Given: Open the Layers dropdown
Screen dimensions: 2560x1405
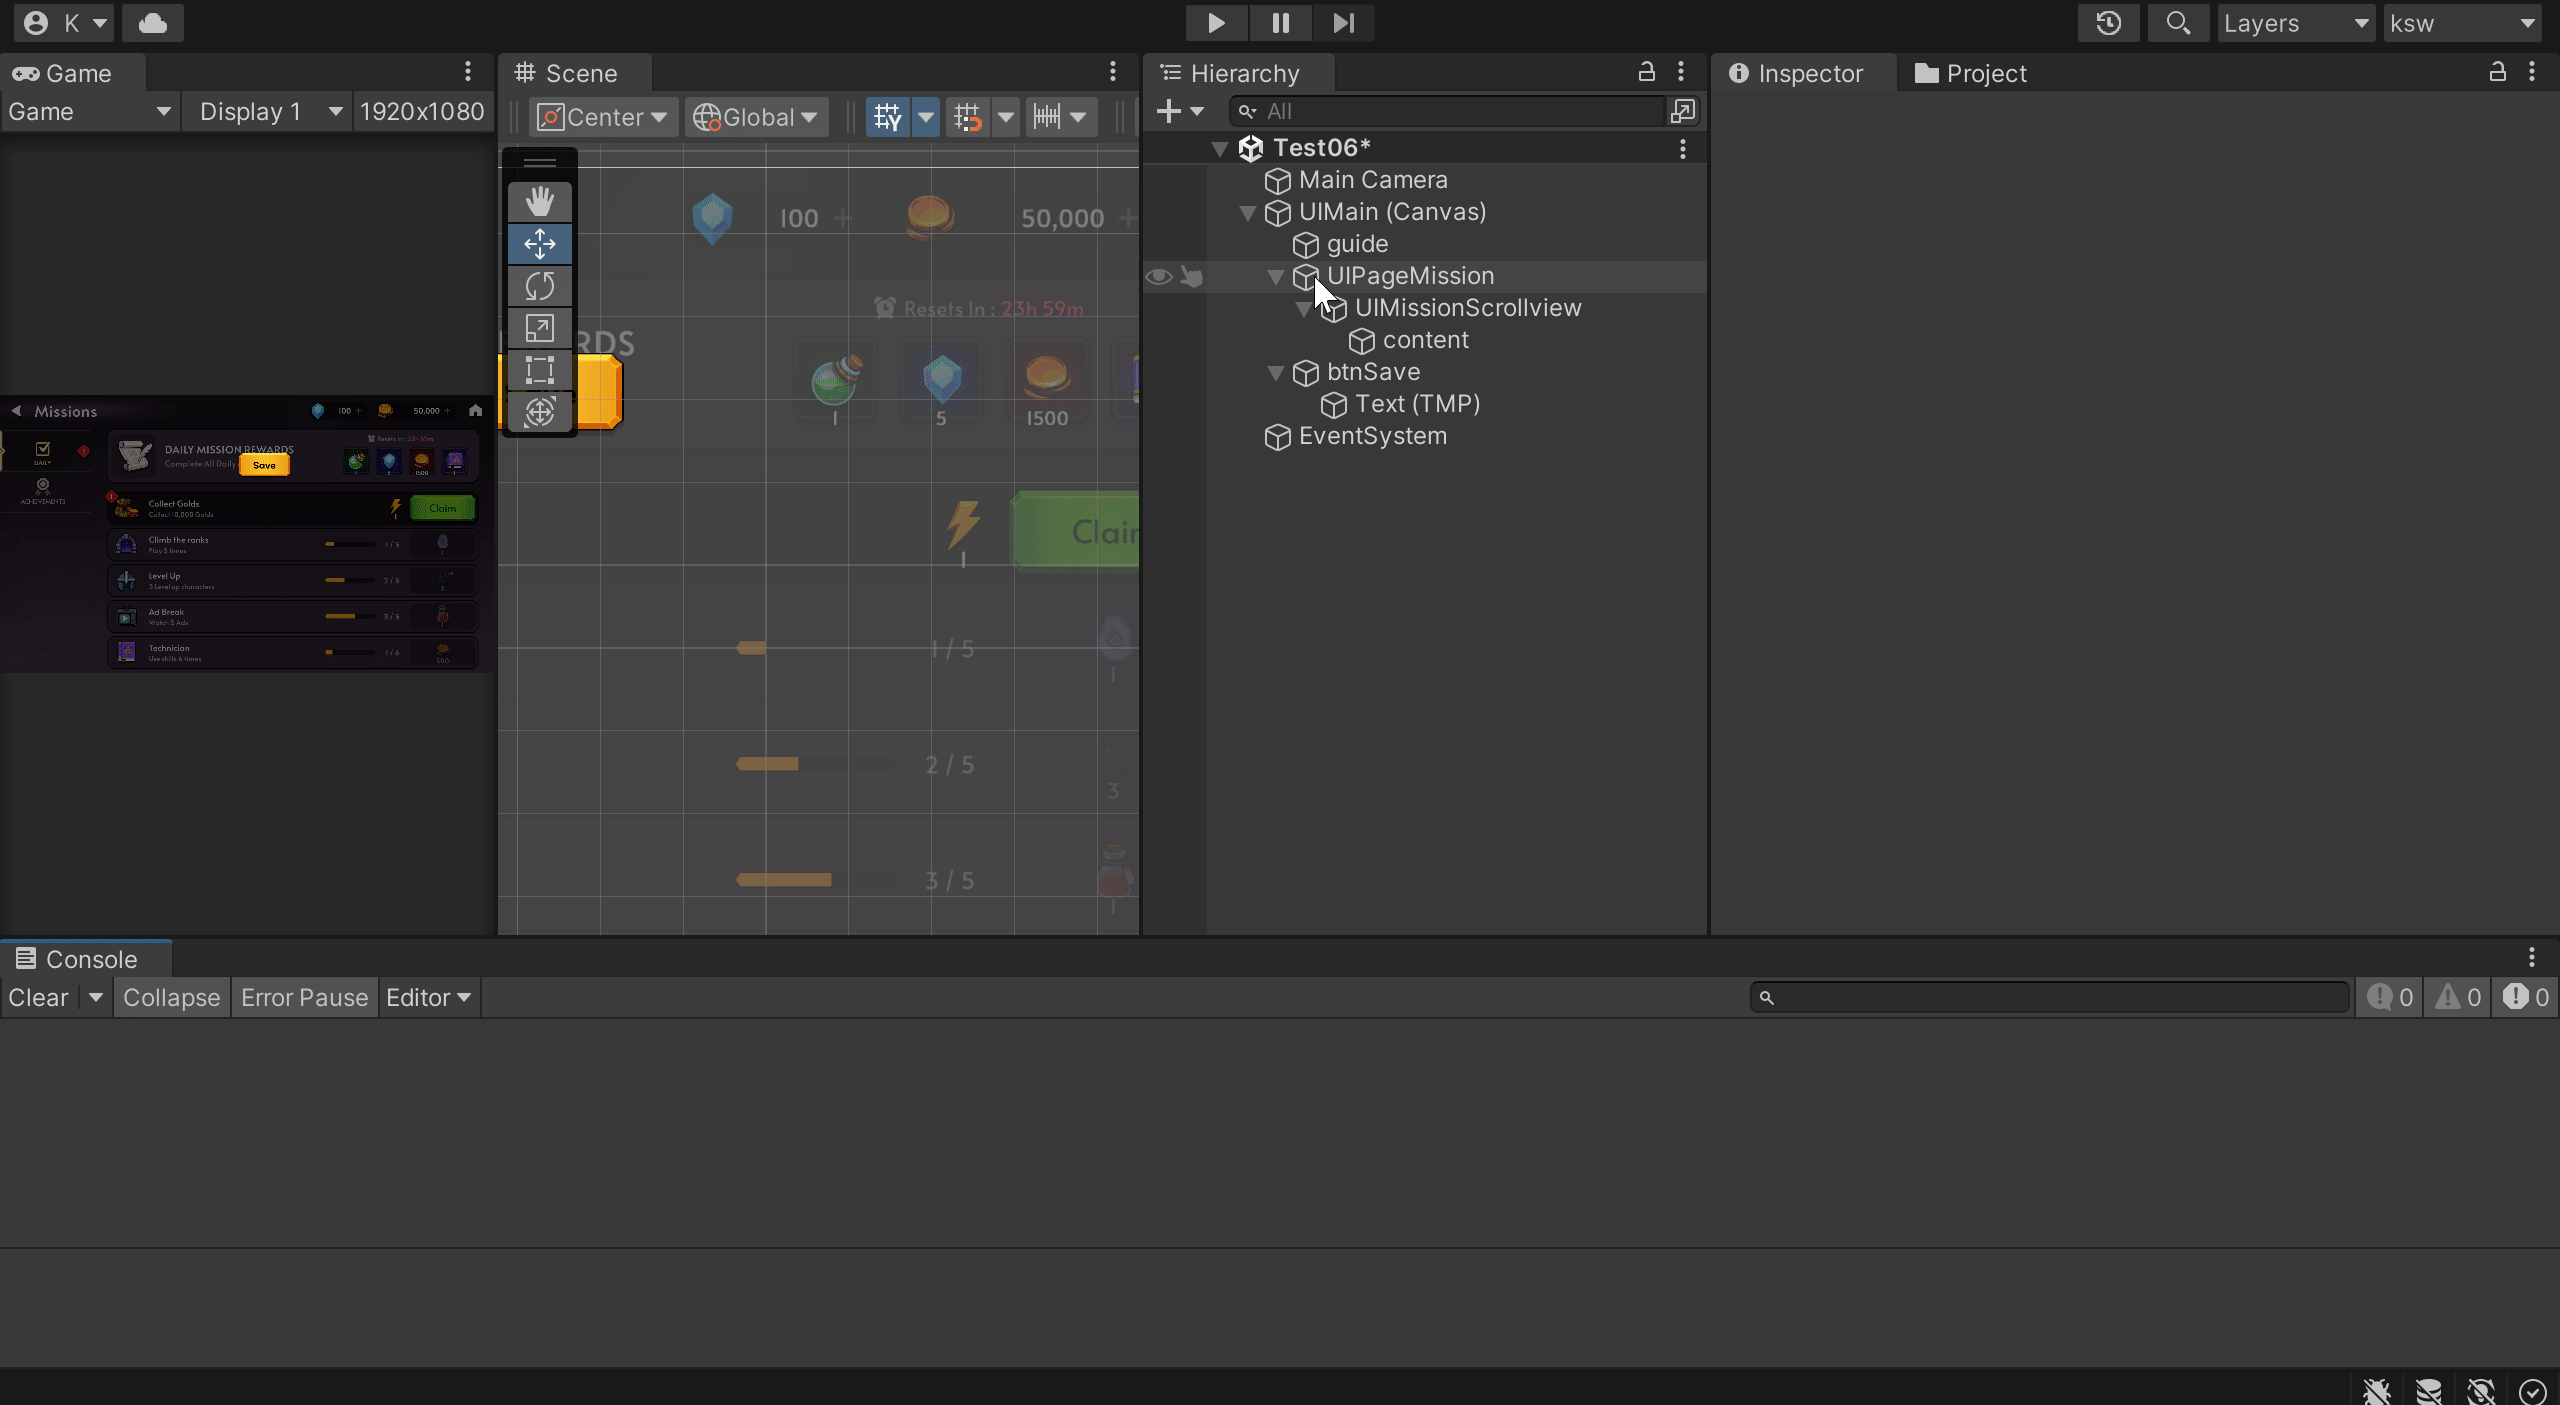Looking at the screenshot, I should tap(2295, 22).
